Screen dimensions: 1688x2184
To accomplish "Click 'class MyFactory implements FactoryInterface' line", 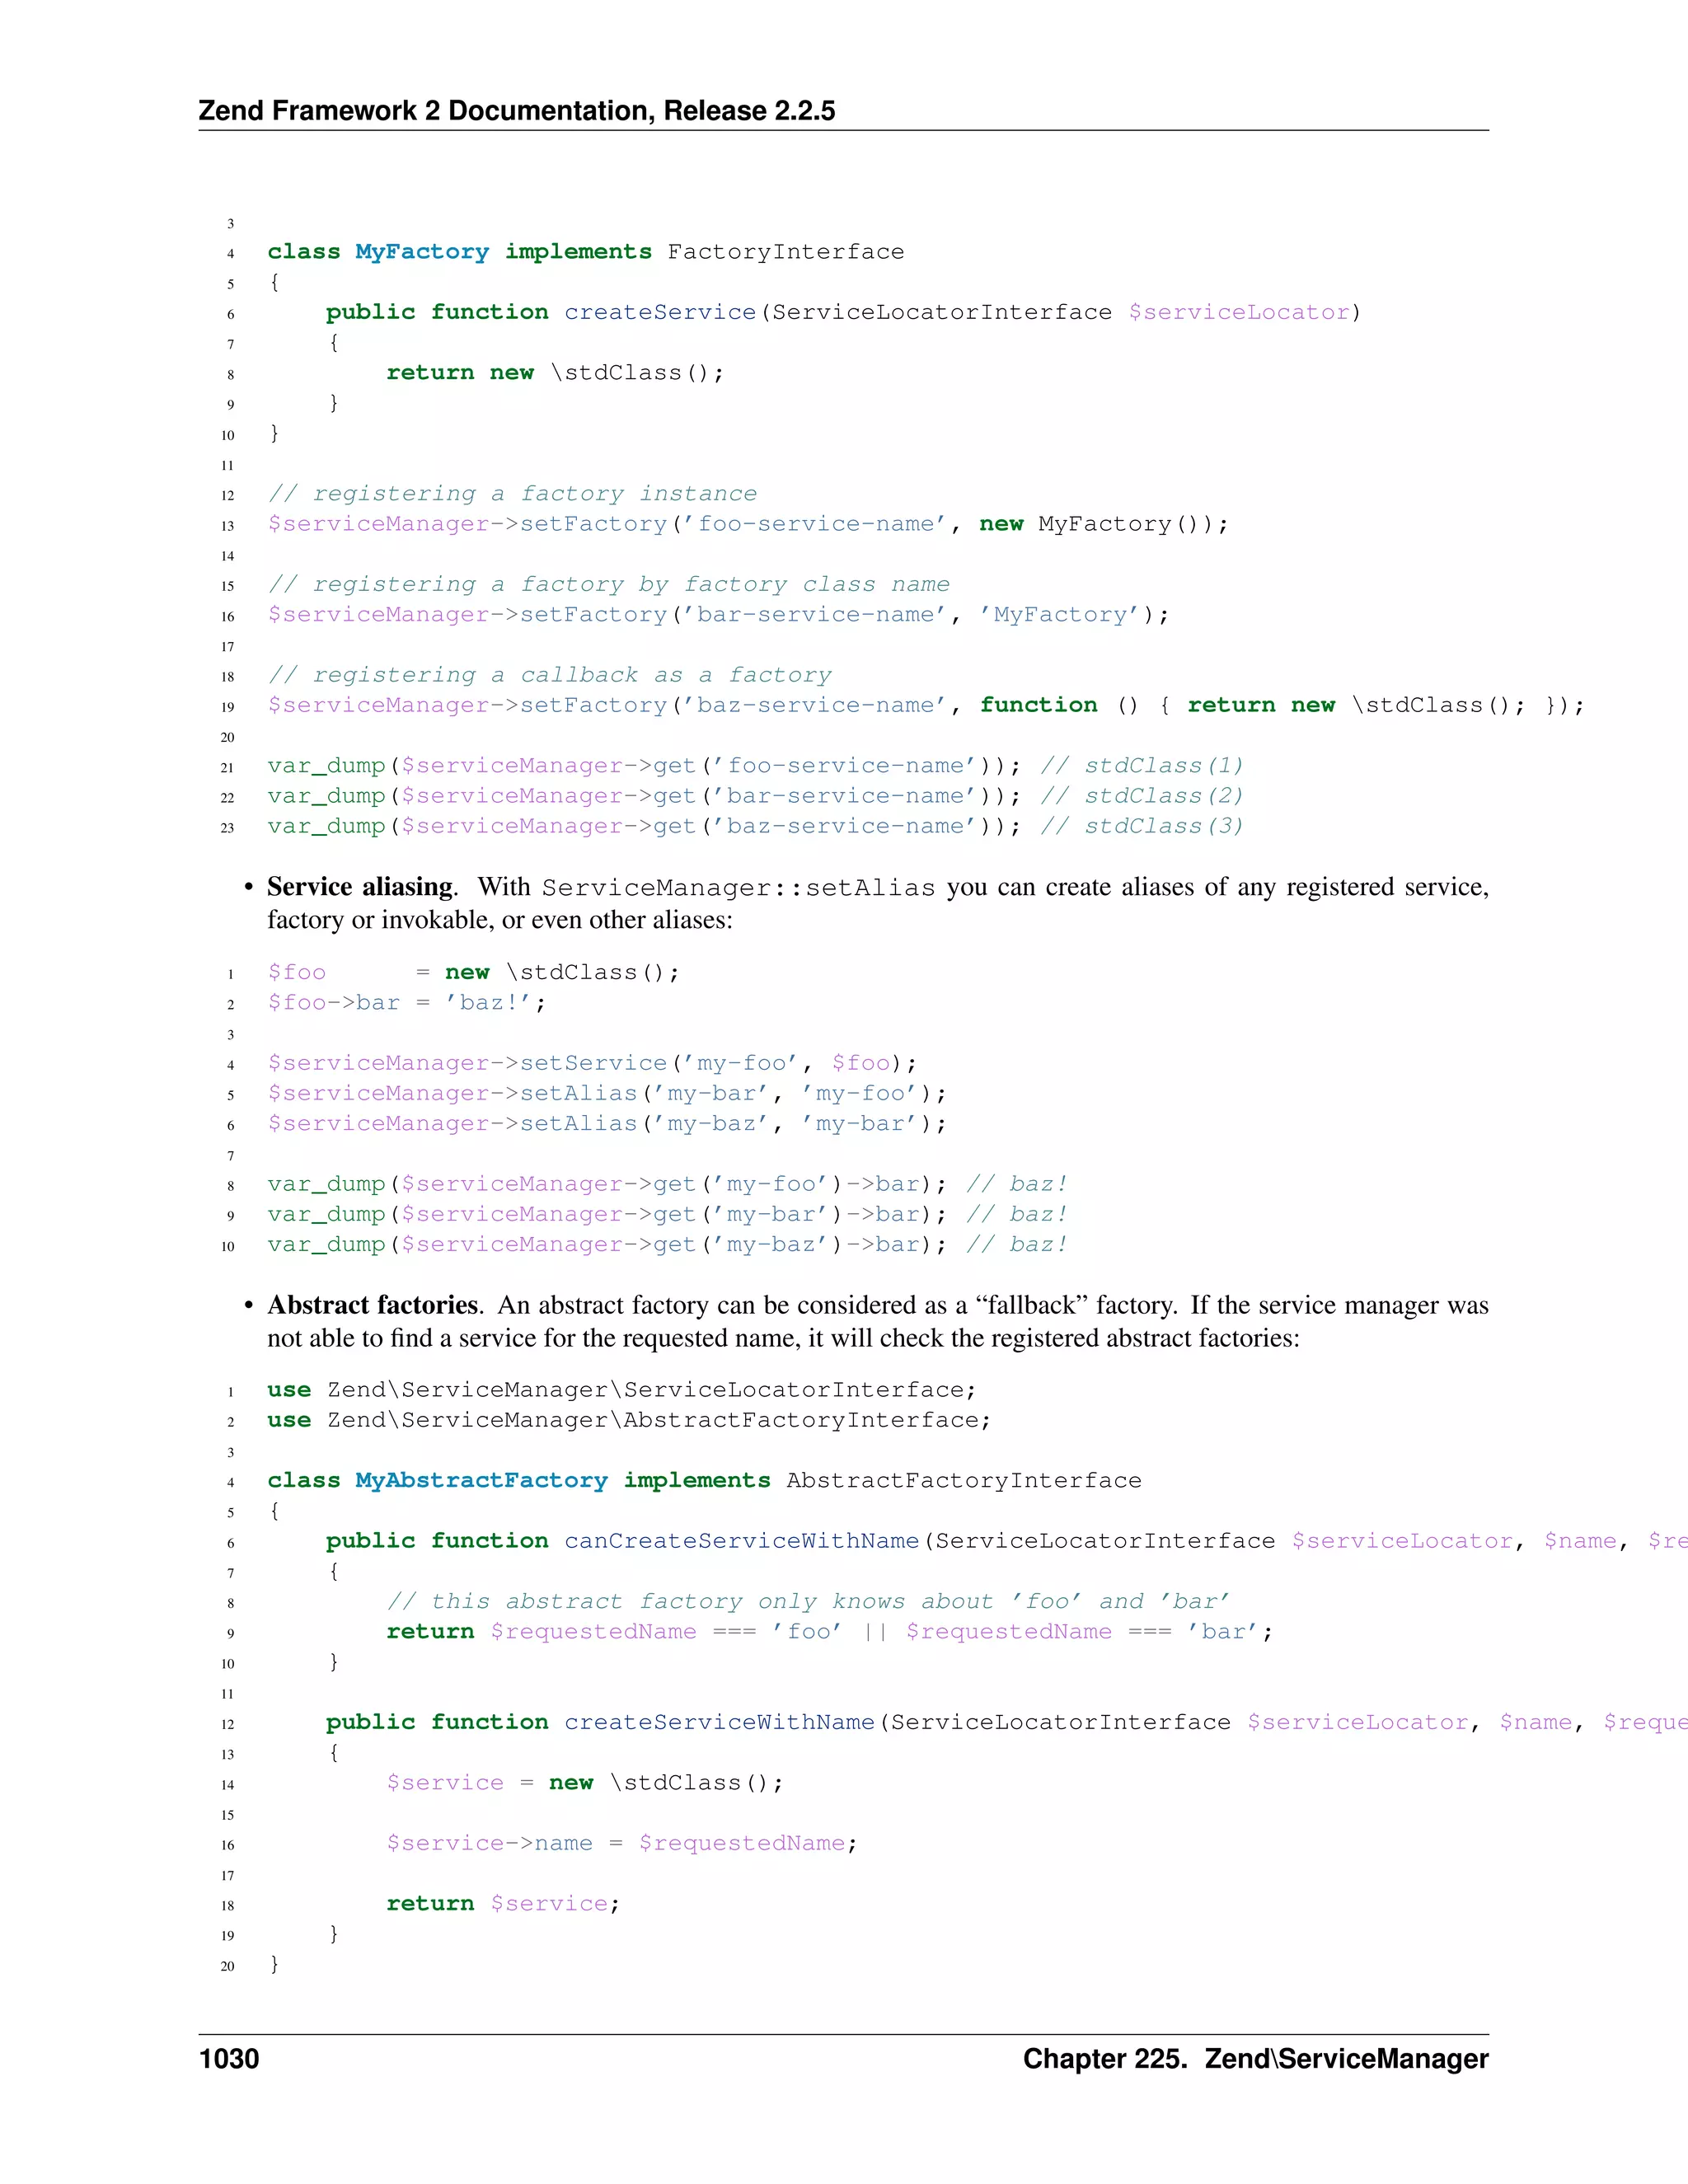I will tap(585, 252).
